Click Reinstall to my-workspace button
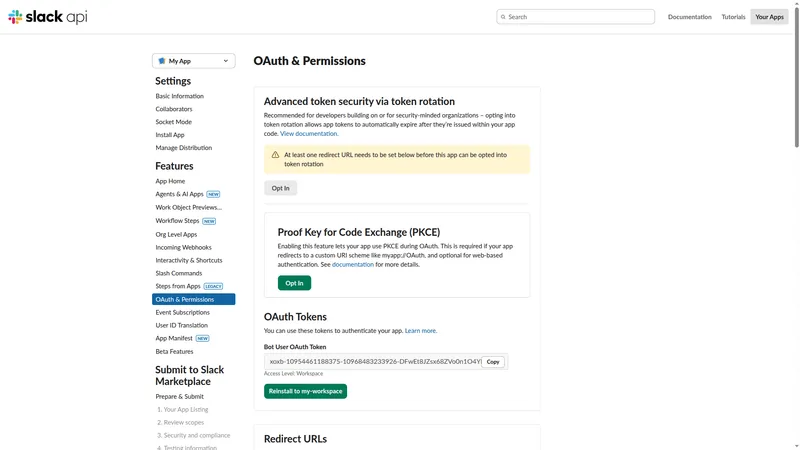This screenshot has height=450, width=800. point(305,391)
